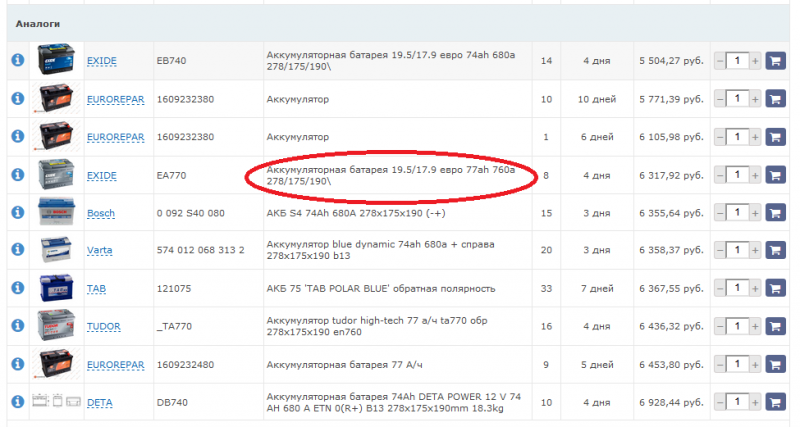Open EXIDE EA770 grey battery thumbnail
This screenshot has width=800, height=427.
pyautogui.click(x=56, y=174)
